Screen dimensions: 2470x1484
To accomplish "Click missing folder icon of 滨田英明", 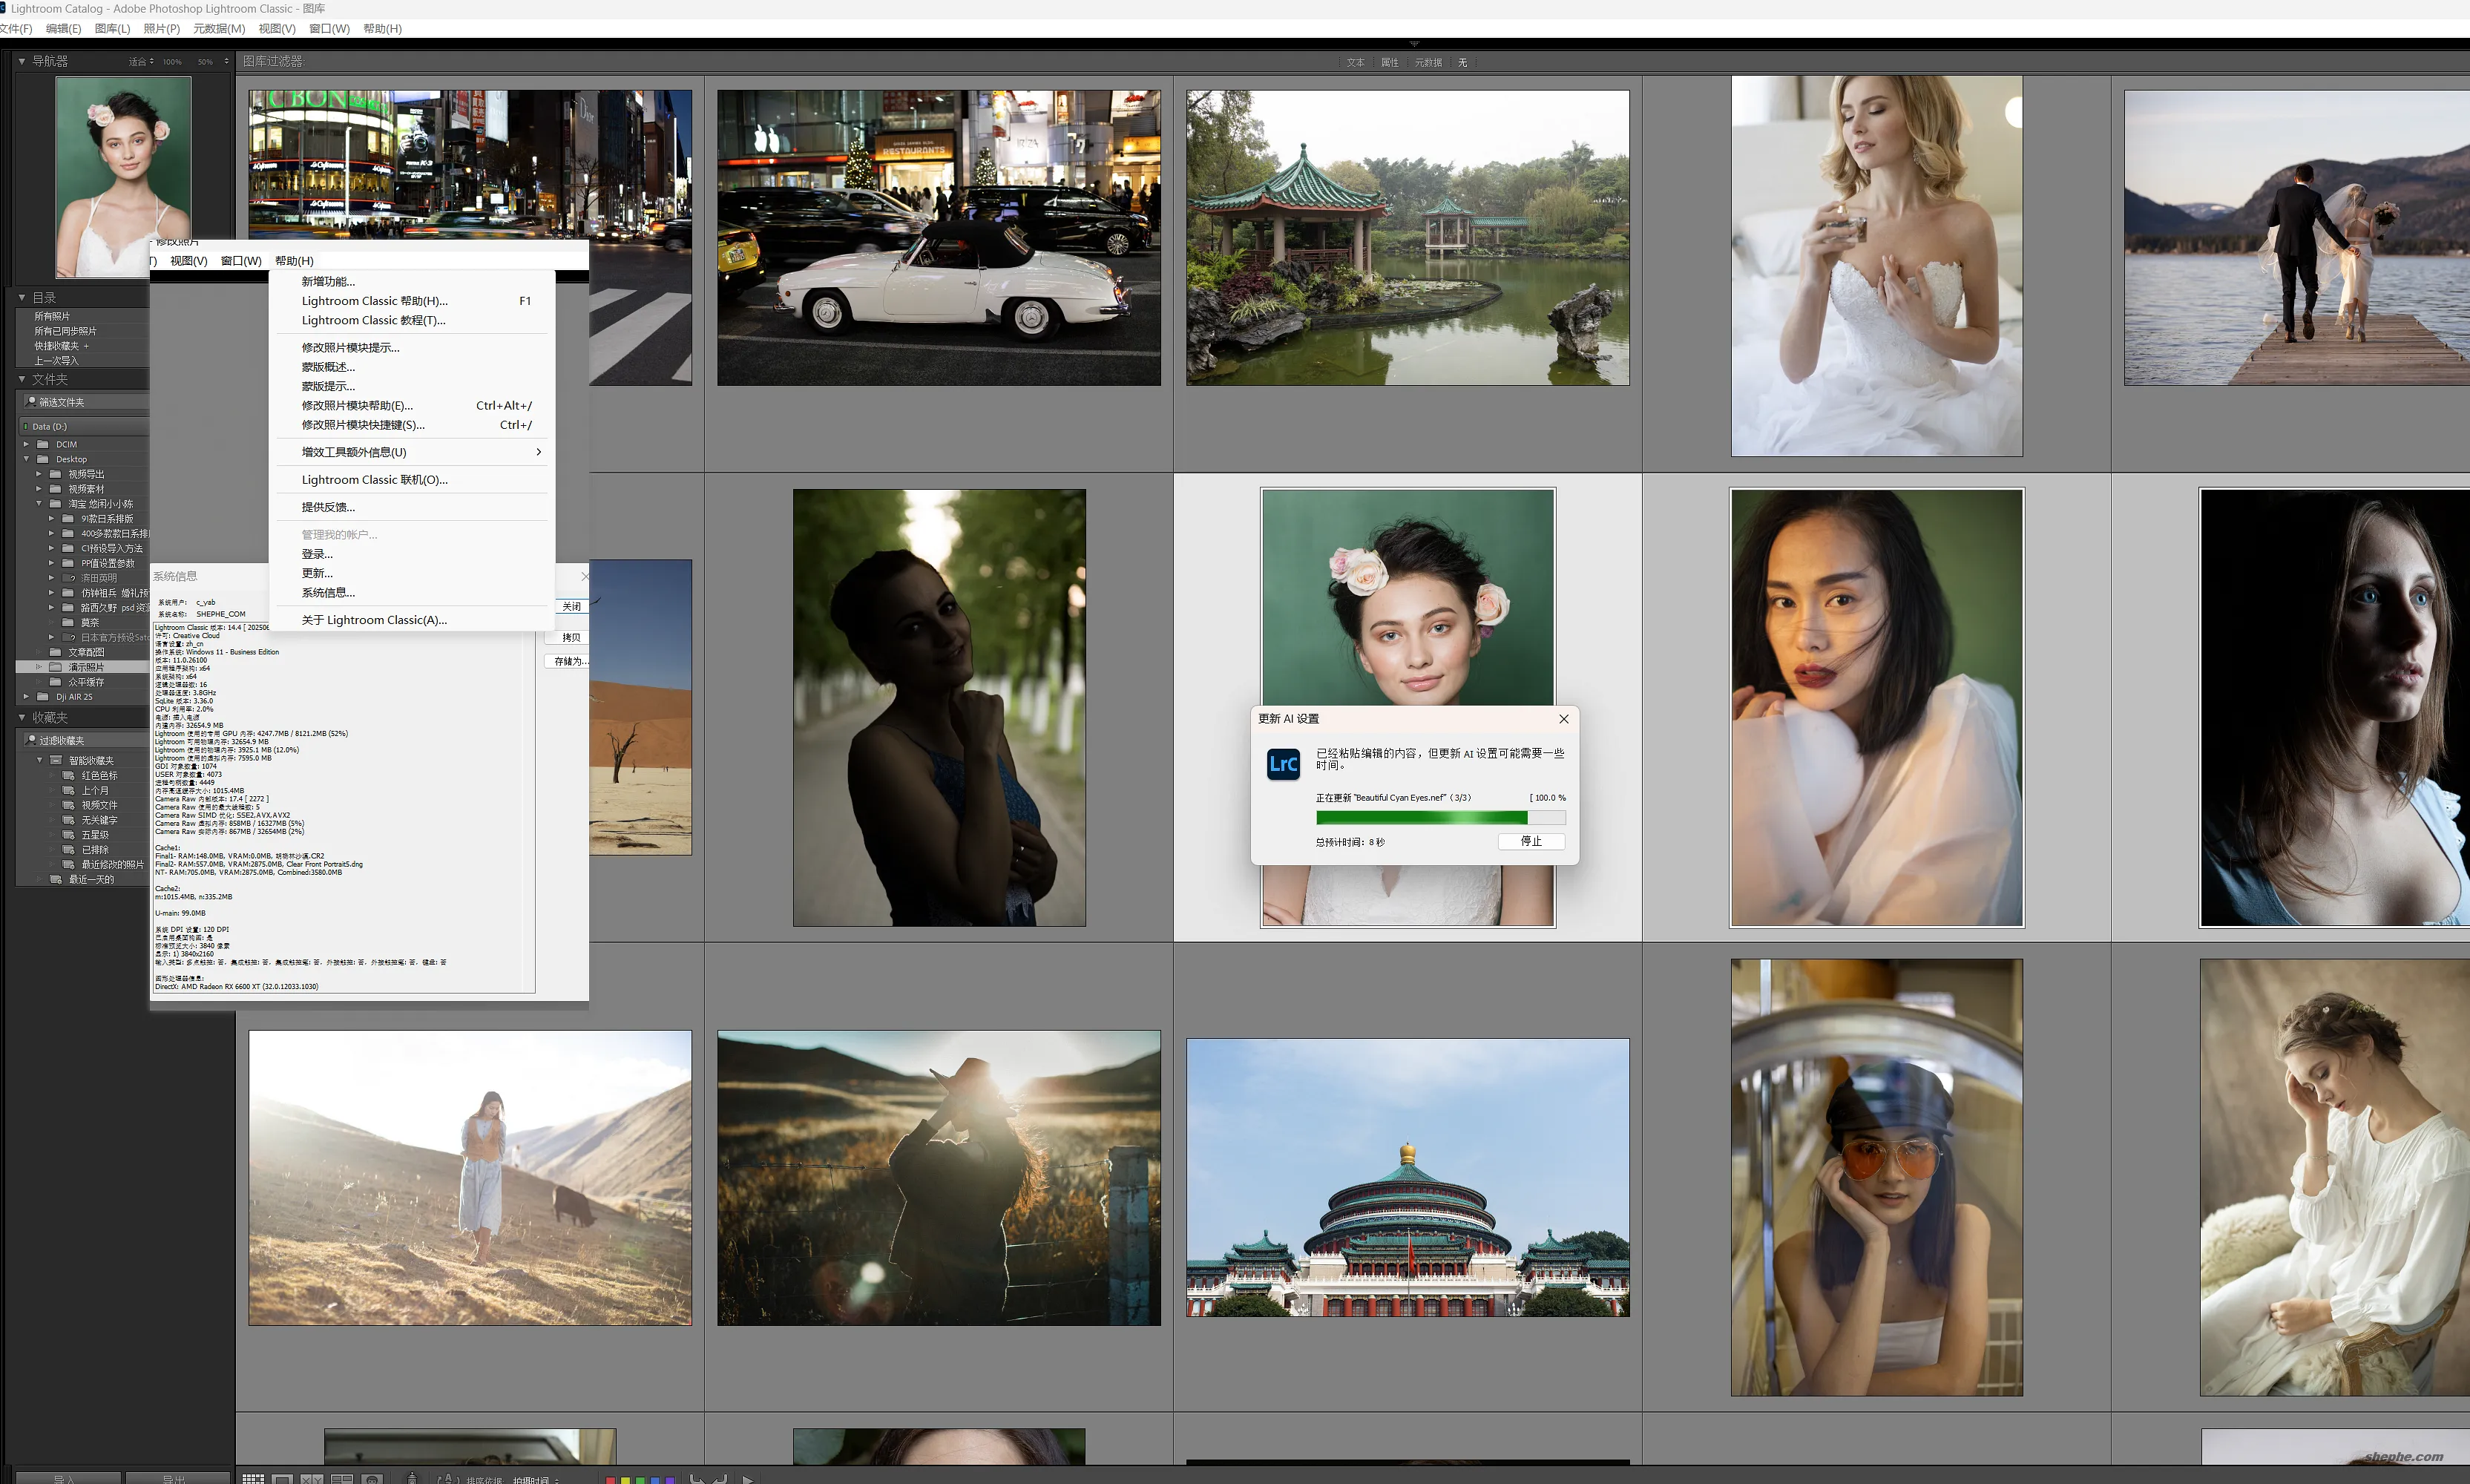I will coord(69,578).
